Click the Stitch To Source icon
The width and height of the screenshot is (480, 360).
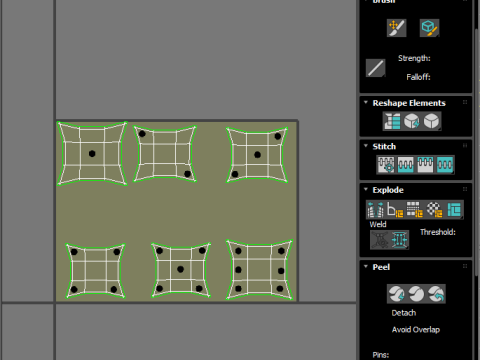(x=425, y=164)
